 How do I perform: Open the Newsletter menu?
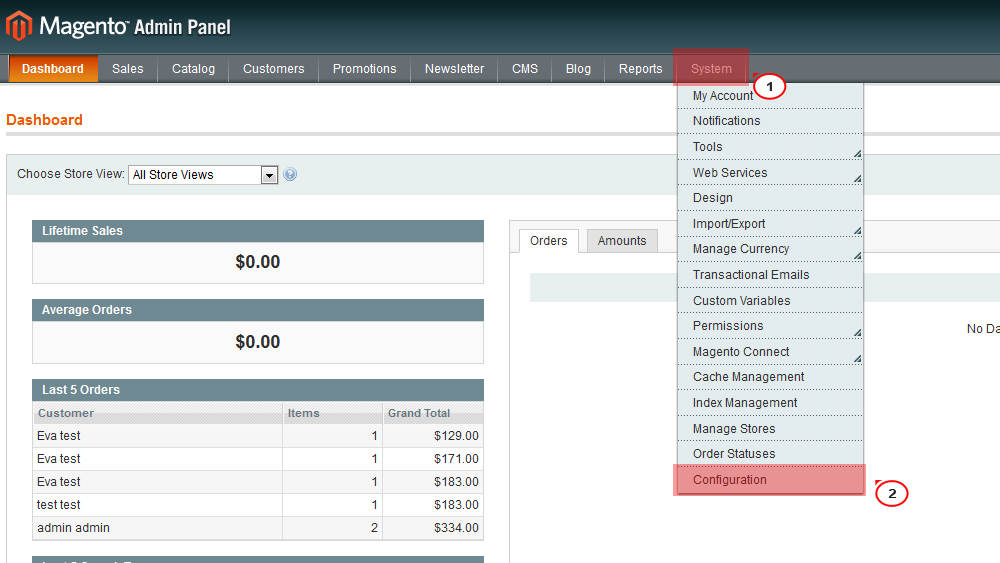(x=454, y=68)
